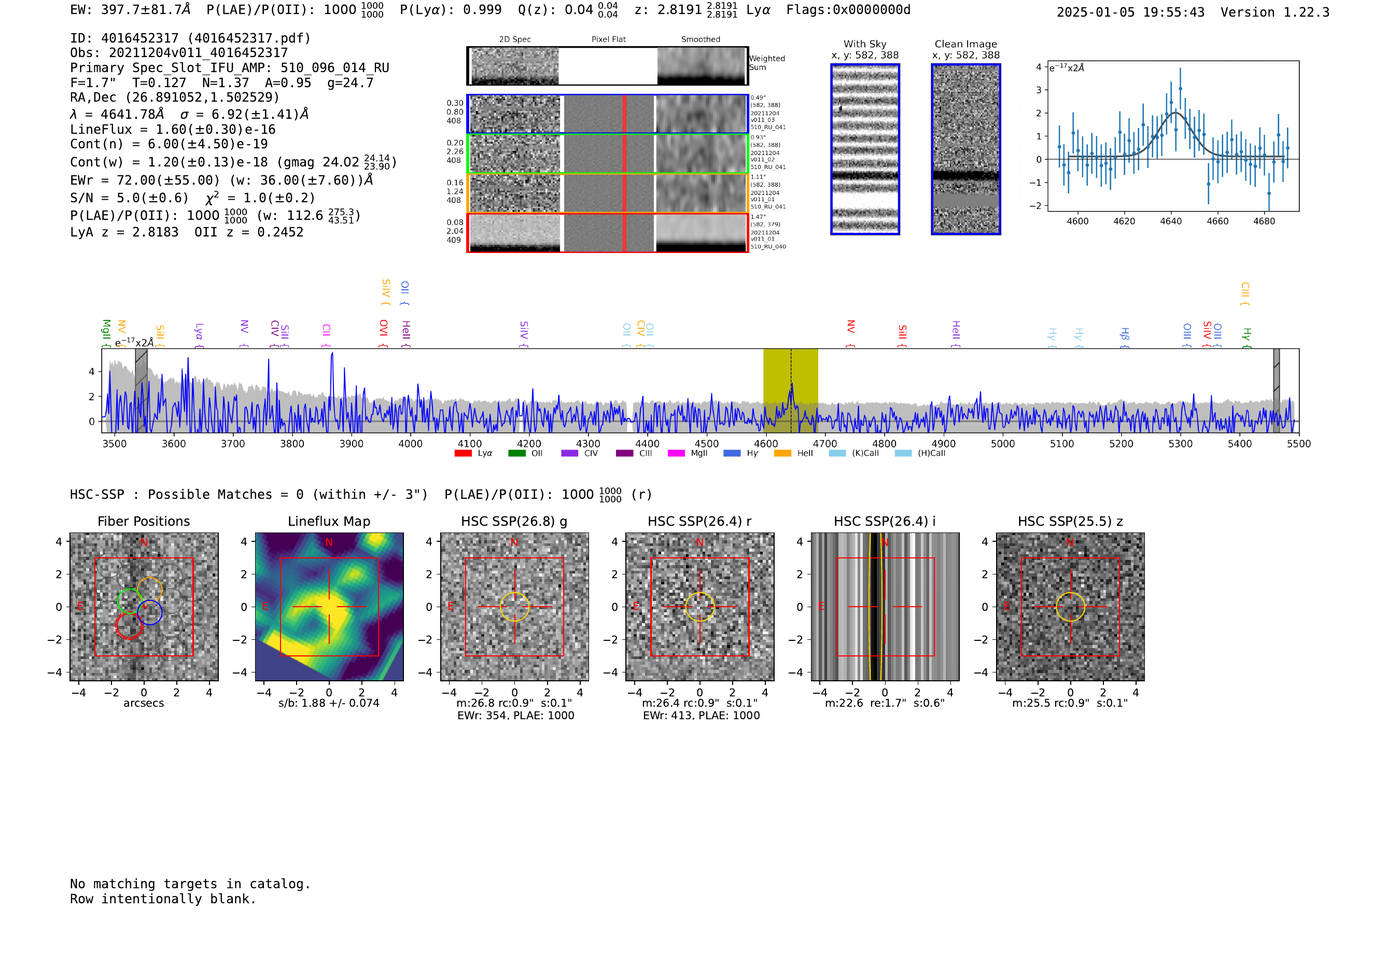Image resolution: width=1400 pixels, height=953 pixels.
Task: Click the P(Lyα): 0.999 header value
Action: 453,10
